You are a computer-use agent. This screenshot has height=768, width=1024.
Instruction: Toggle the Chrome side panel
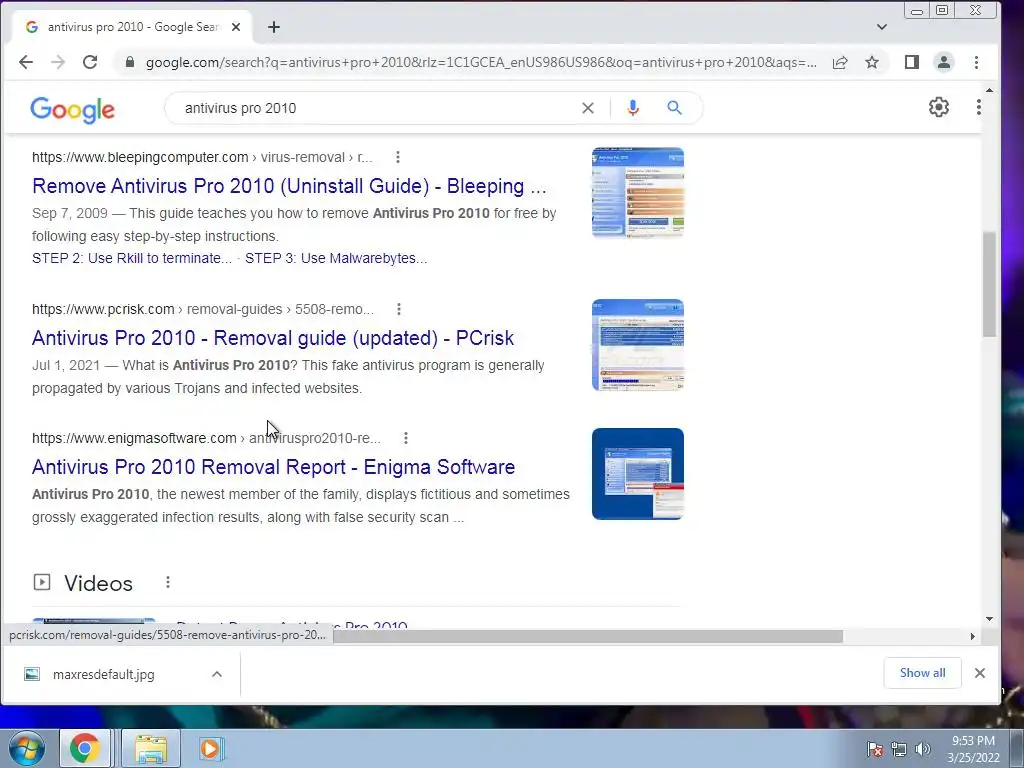(912, 62)
